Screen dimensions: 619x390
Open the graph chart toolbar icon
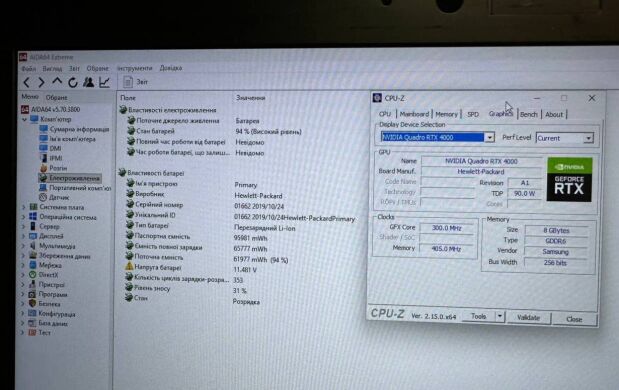104,82
